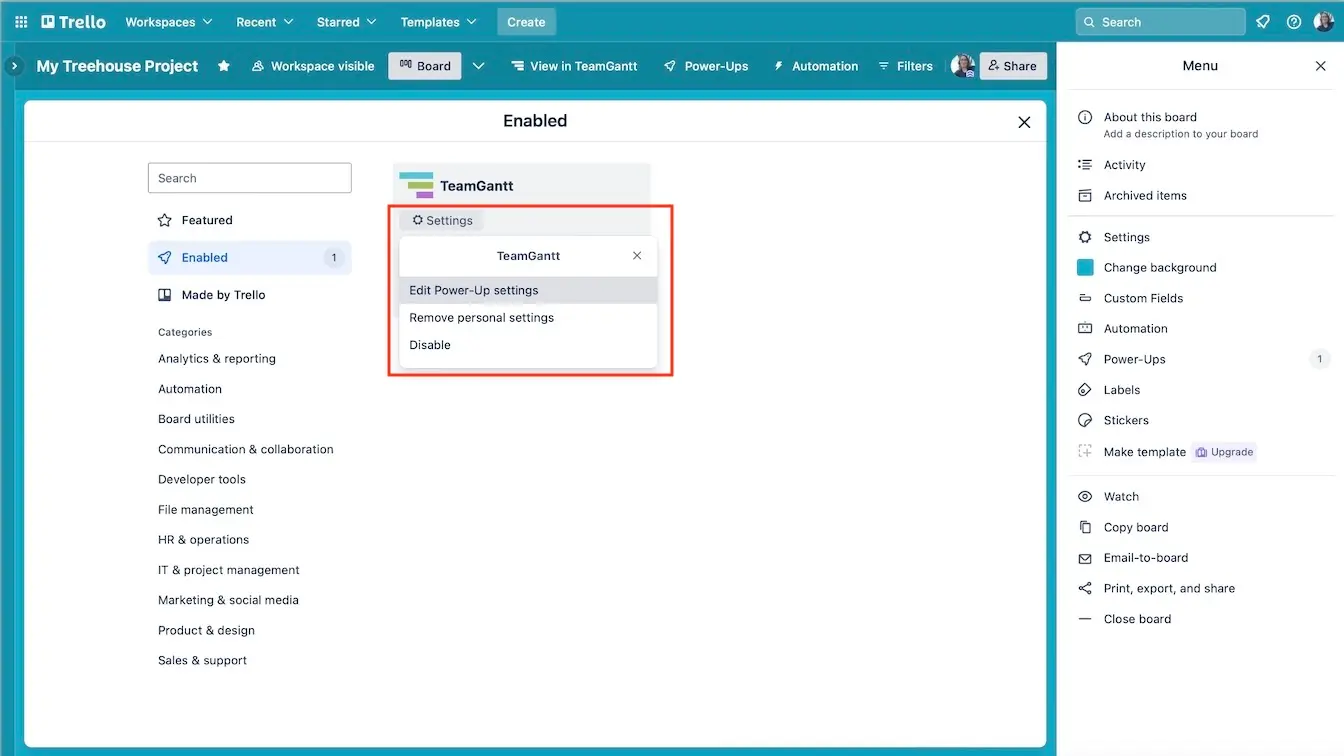The width and height of the screenshot is (1344, 756).
Task: Expand the board views chevron
Action: tap(479, 66)
